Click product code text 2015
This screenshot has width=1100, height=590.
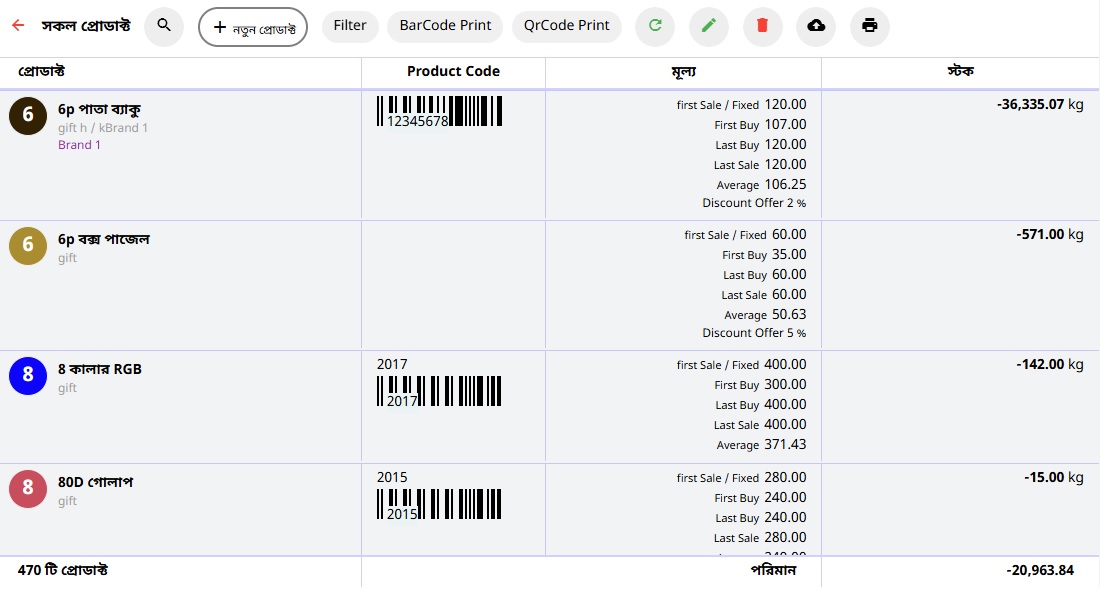(x=392, y=478)
